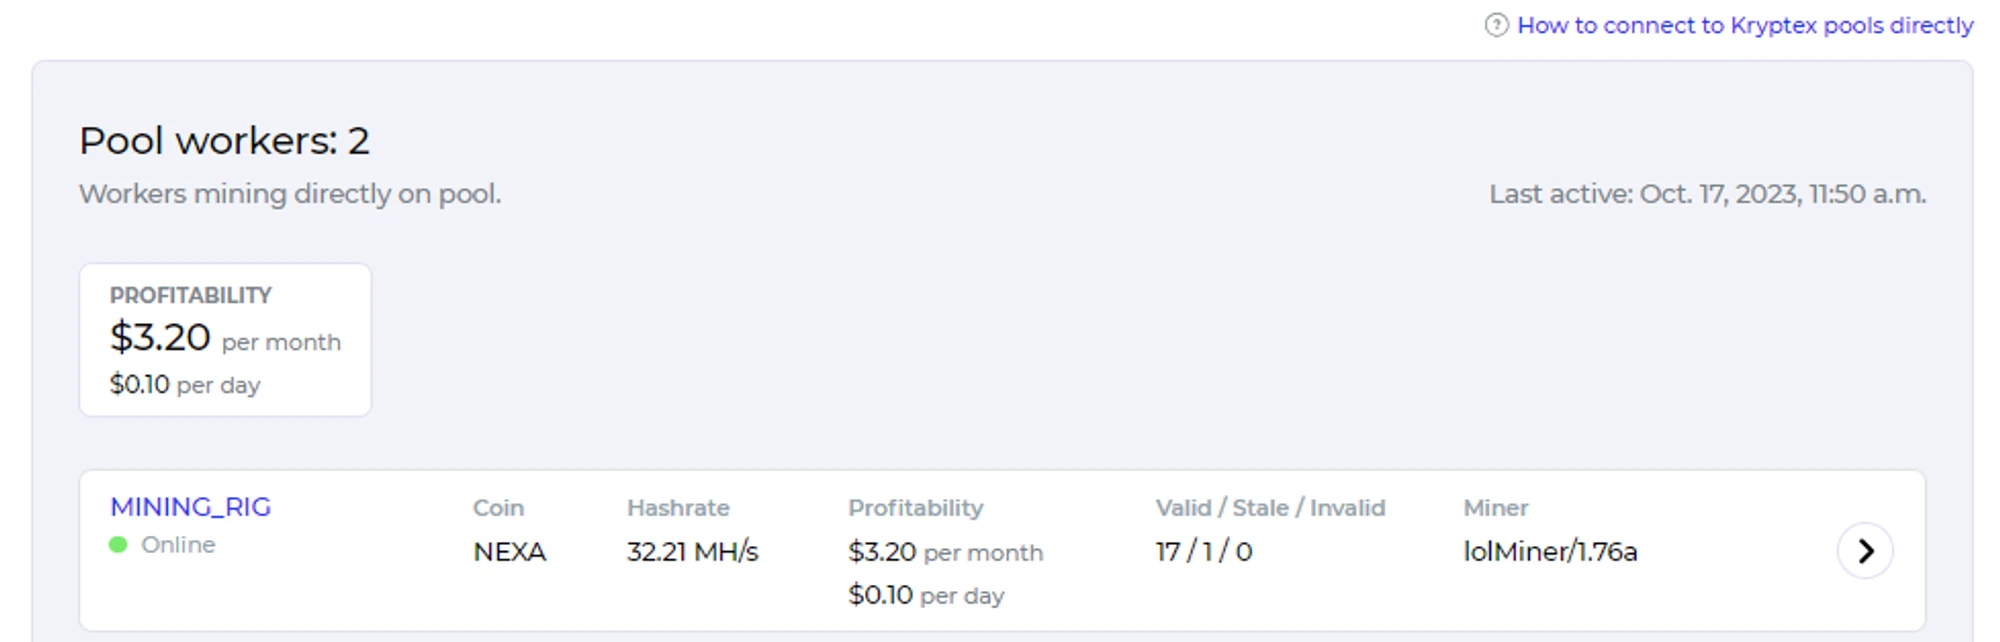Click the green Online status dot
Image resolution: width=2000 pixels, height=642 pixels.
(x=118, y=545)
